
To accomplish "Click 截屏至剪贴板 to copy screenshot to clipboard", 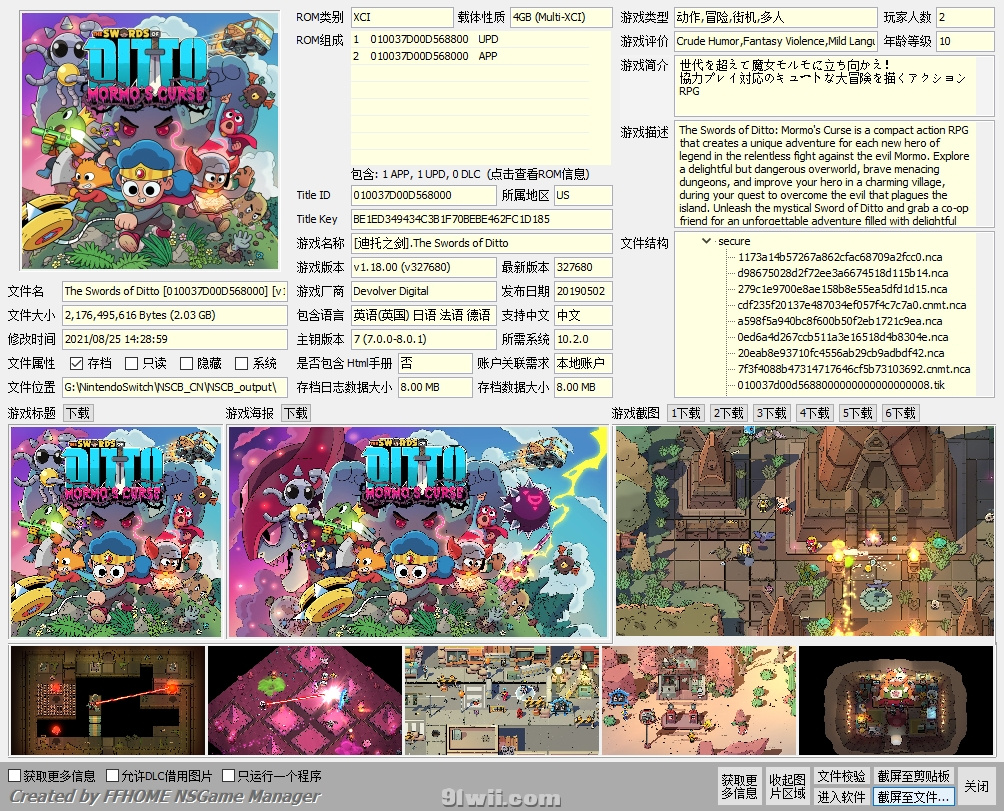I will pos(913,774).
